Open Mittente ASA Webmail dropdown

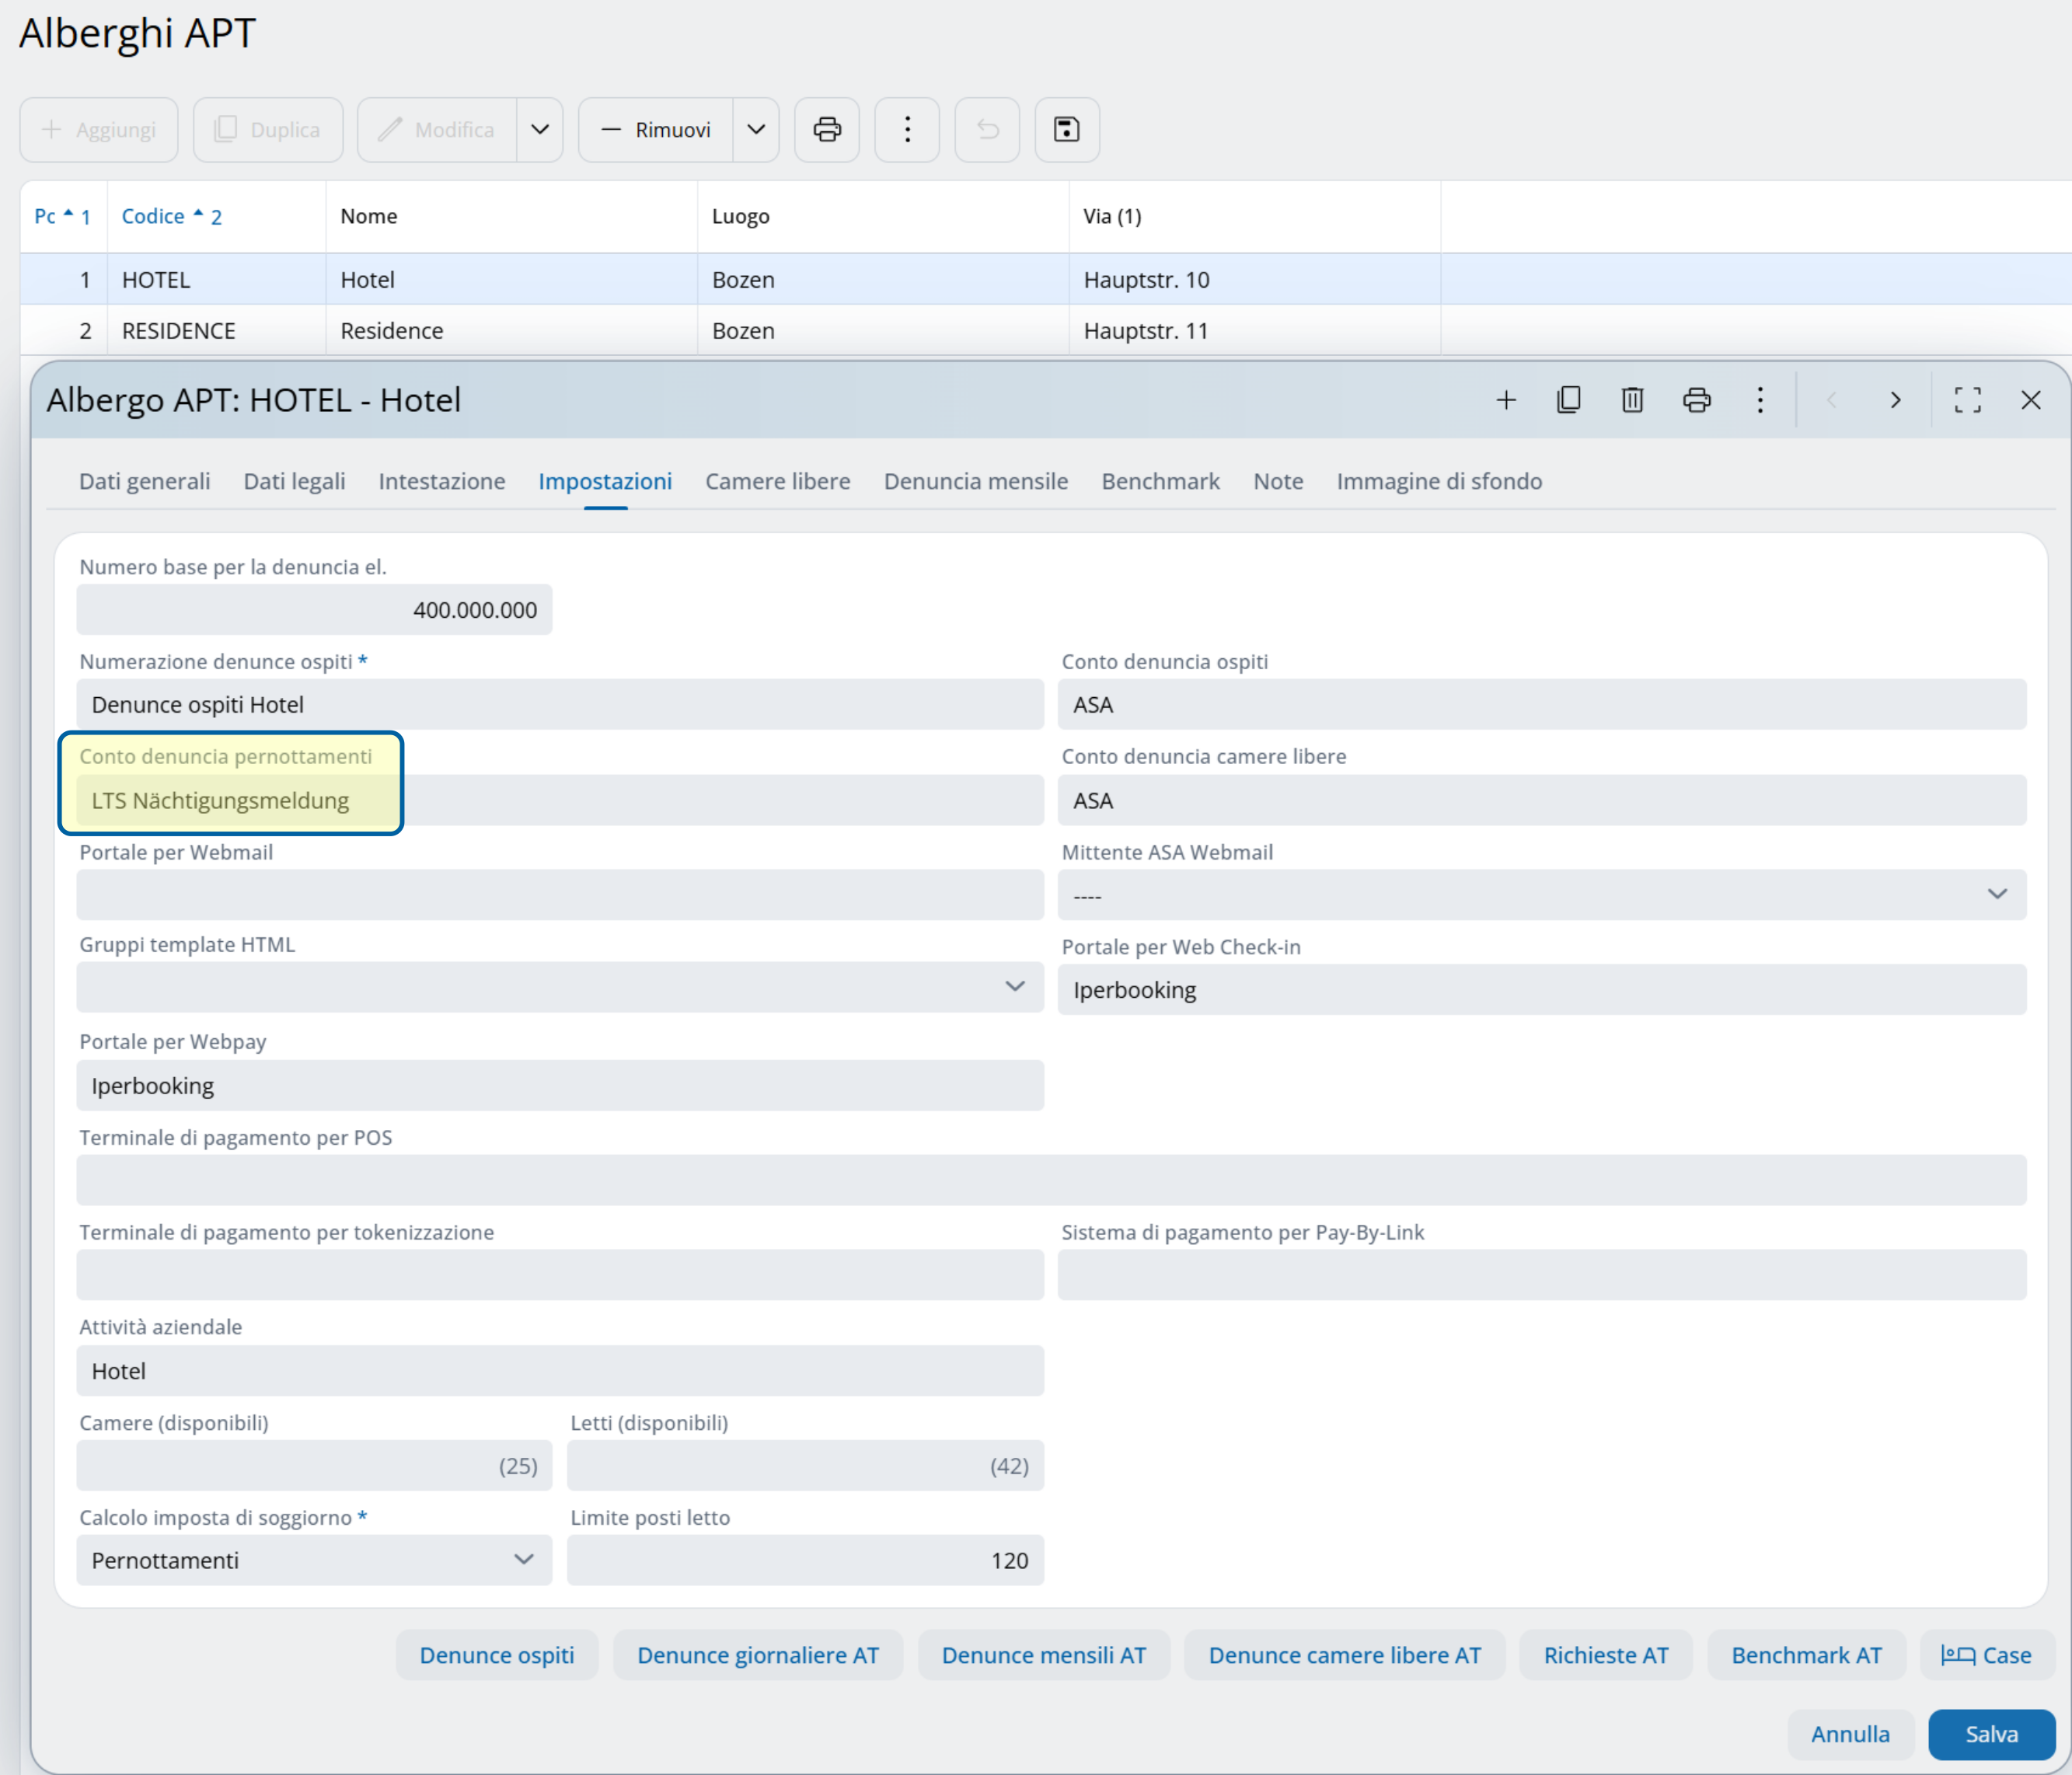[x=1996, y=894]
